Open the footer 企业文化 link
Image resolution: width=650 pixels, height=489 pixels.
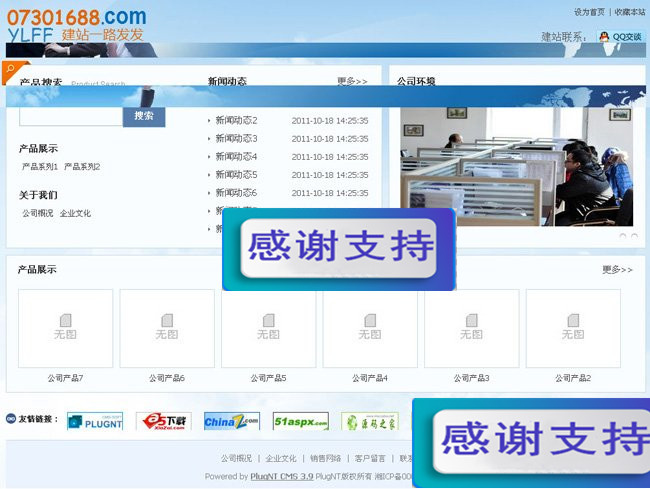[281, 458]
